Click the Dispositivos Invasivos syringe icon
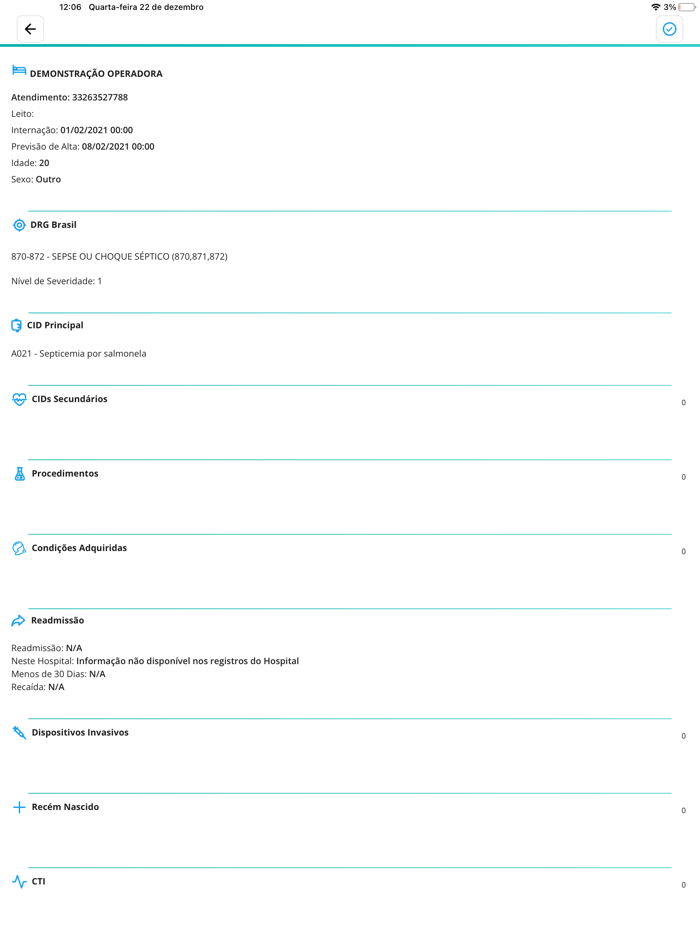The width and height of the screenshot is (700, 934). 19,733
